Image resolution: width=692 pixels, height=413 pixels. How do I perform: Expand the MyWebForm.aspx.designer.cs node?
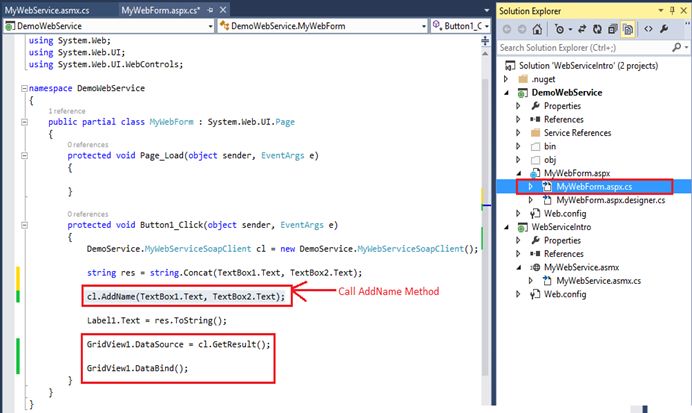click(x=531, y=200)
